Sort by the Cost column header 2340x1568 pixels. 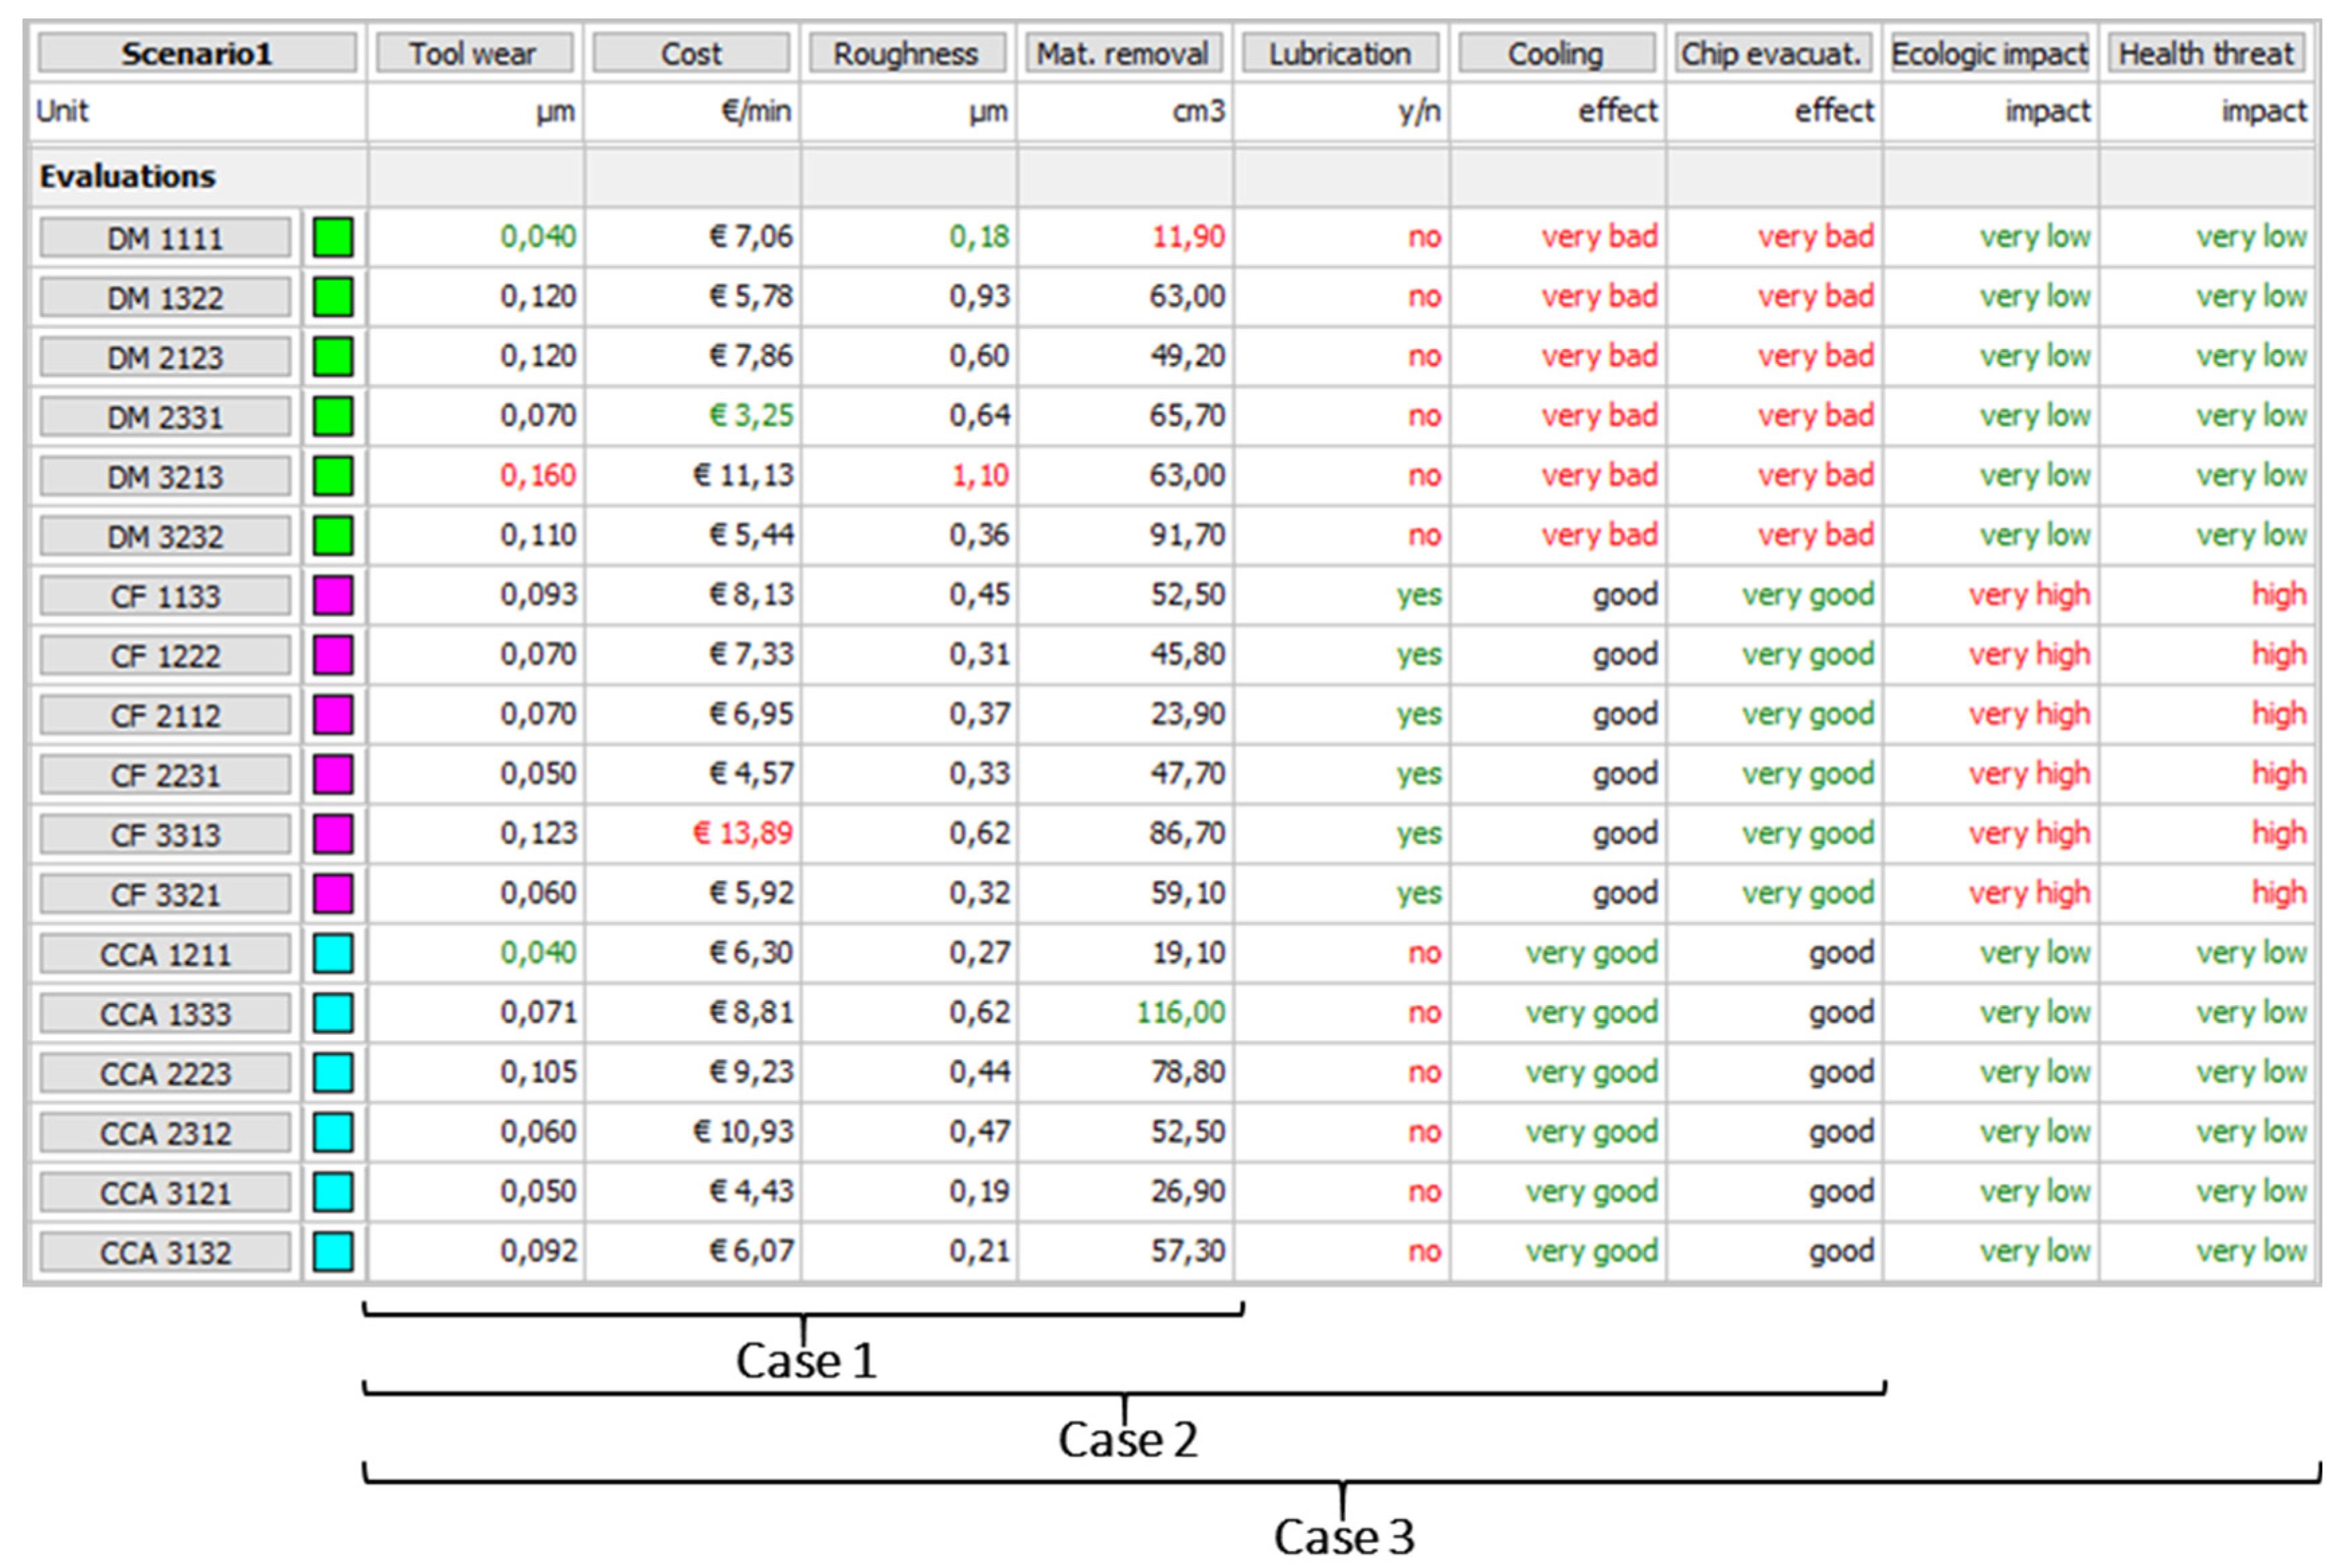[x=691, y=53]
